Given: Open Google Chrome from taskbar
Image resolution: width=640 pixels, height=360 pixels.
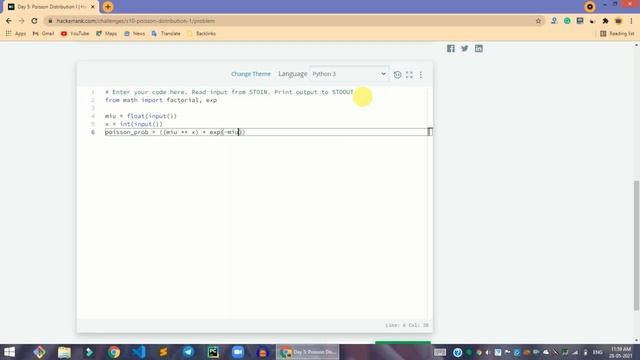Looking at the screenshot, I should [x=114, y=352].
